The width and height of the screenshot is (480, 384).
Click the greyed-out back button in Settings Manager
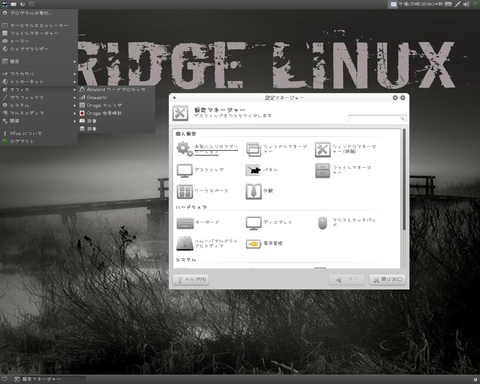[346, 280]
